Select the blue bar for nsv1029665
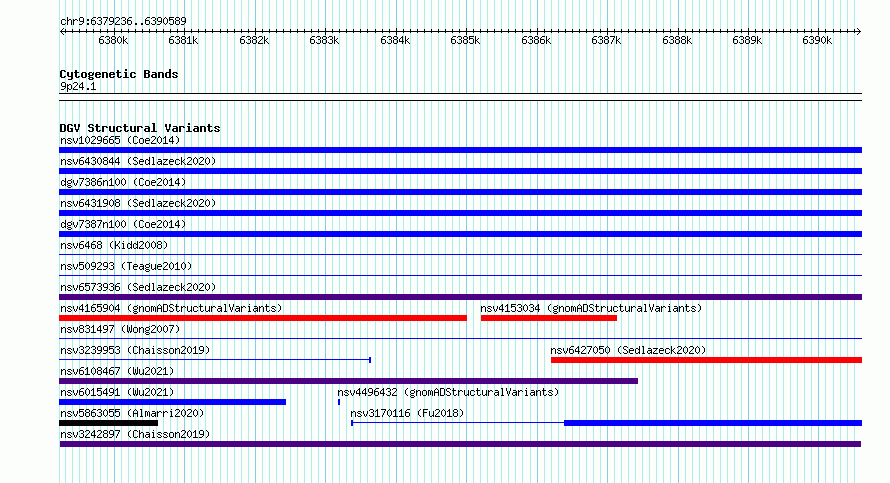The image size is (890, 483). coord(460,150)
